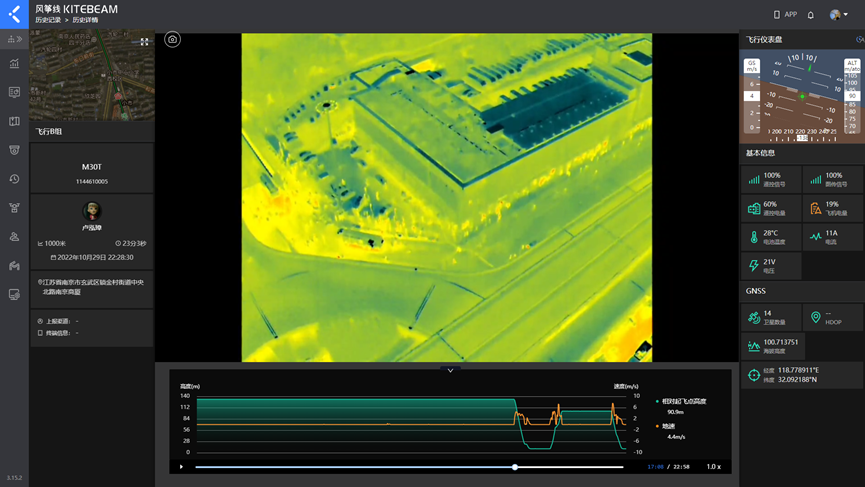
Task: Open the map icon in the left sidebar
Action: (14, 121)
